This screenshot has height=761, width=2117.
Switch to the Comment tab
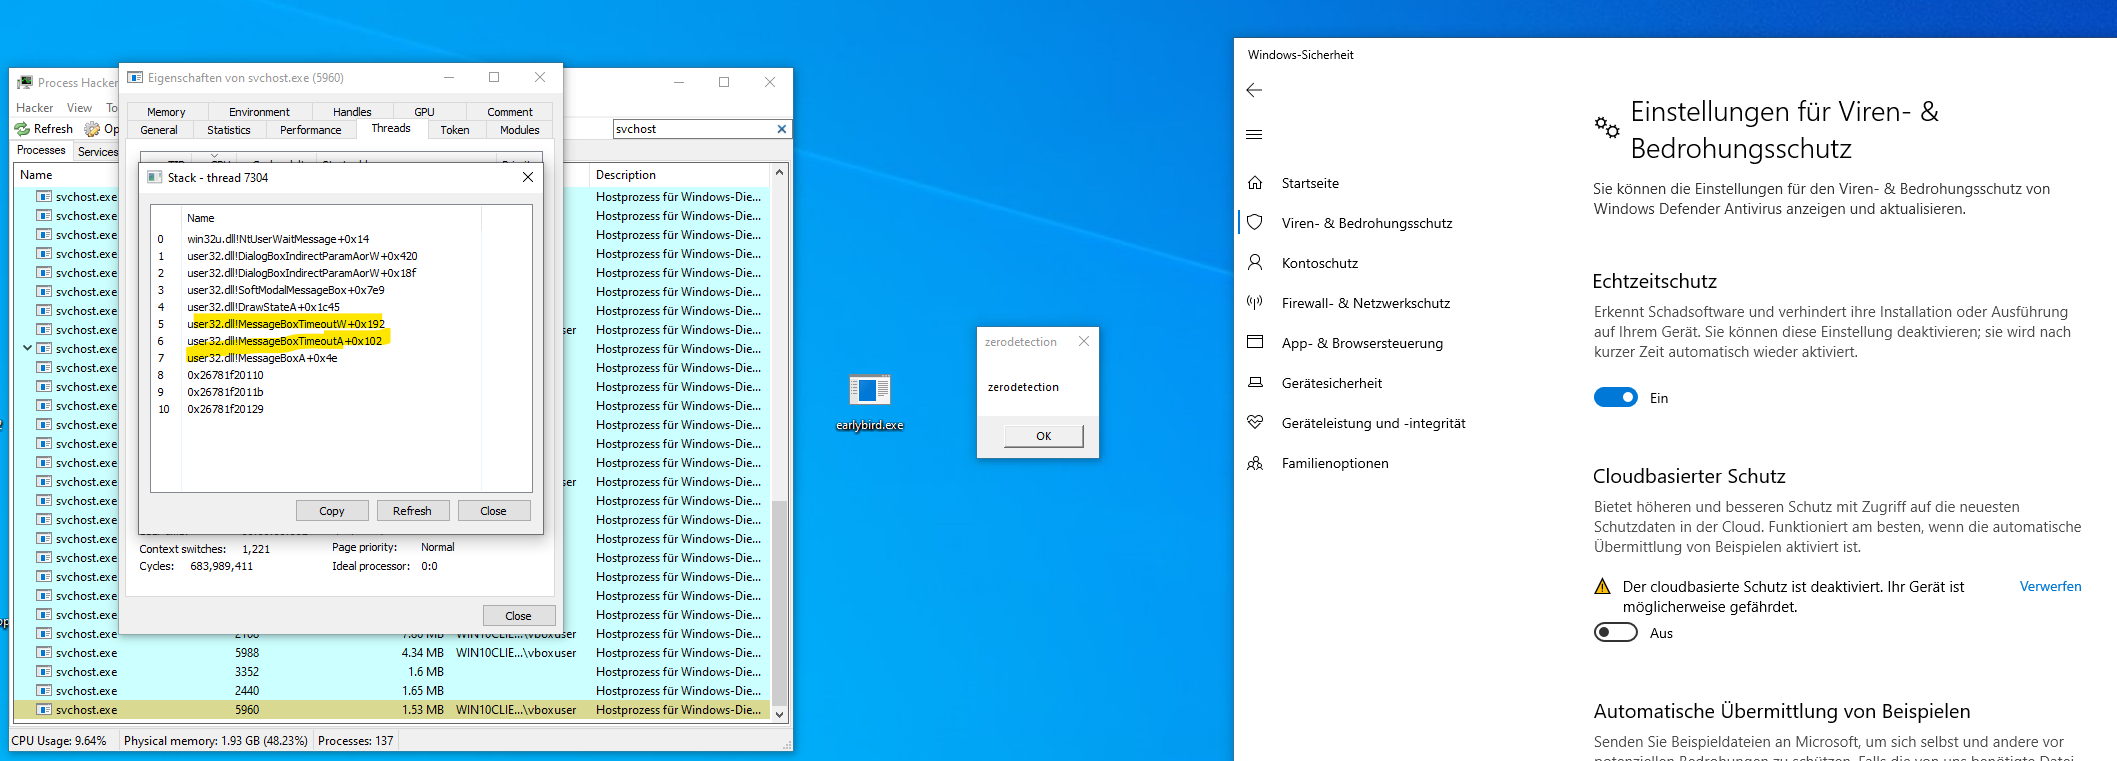click(510, 112)
